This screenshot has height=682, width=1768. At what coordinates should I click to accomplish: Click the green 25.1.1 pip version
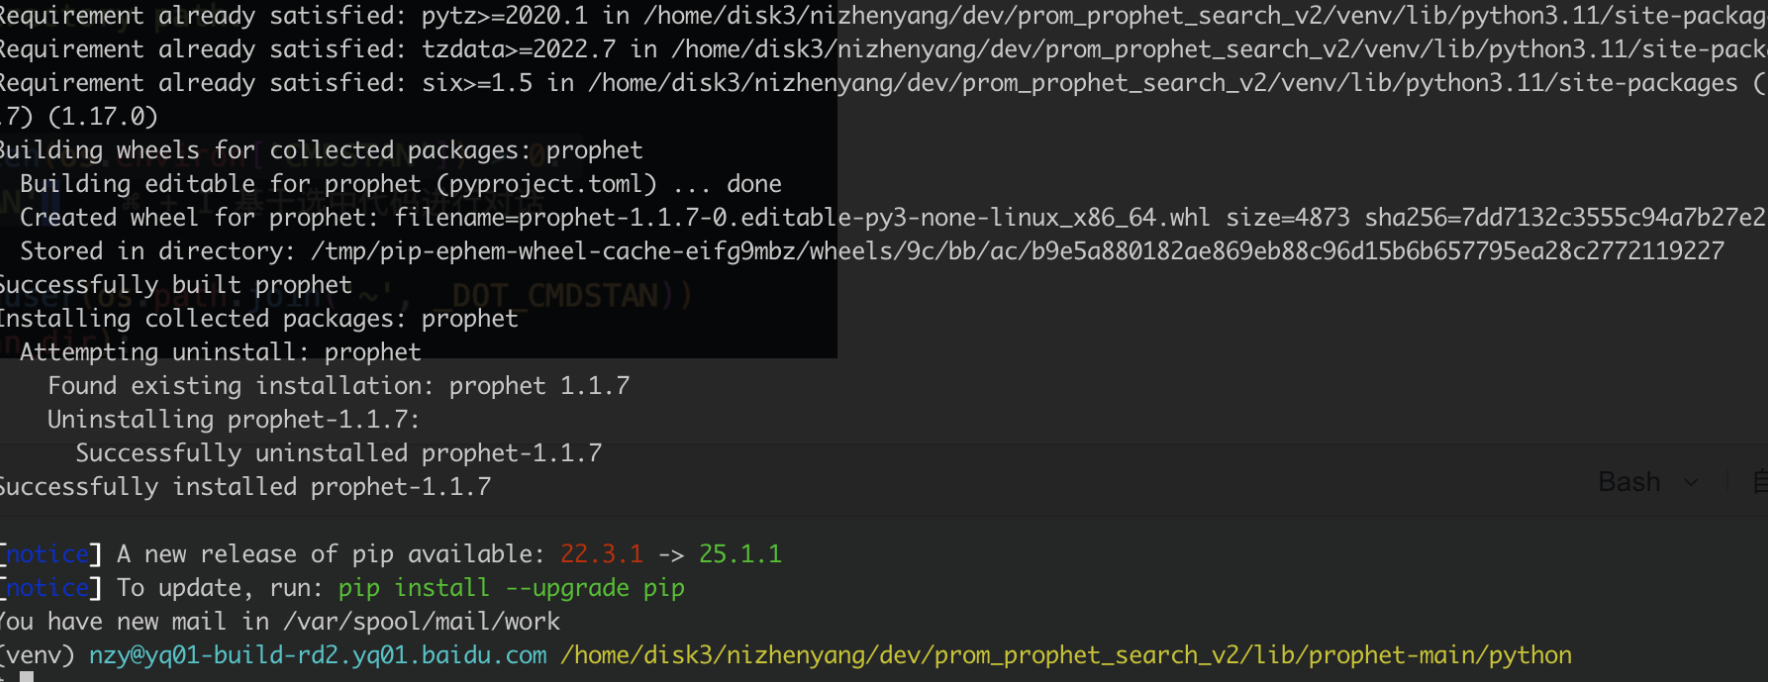pos(740,554)
